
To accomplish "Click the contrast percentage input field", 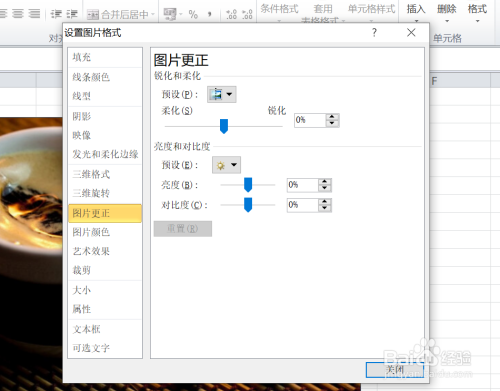I will click(303, 205).
